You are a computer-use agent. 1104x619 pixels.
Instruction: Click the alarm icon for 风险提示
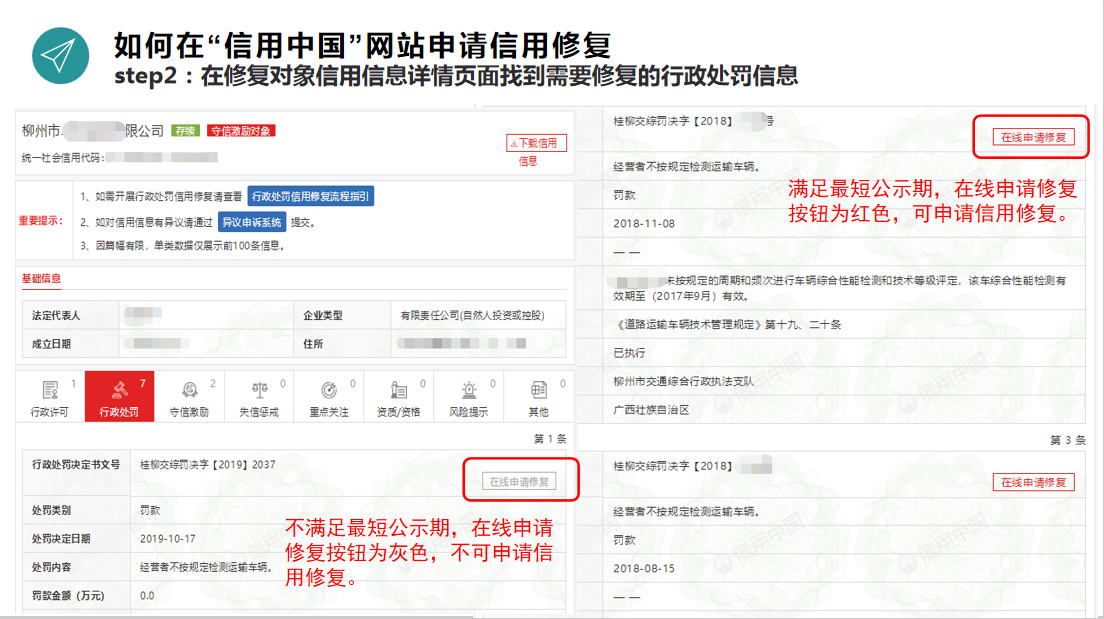[x=469, y=389]
